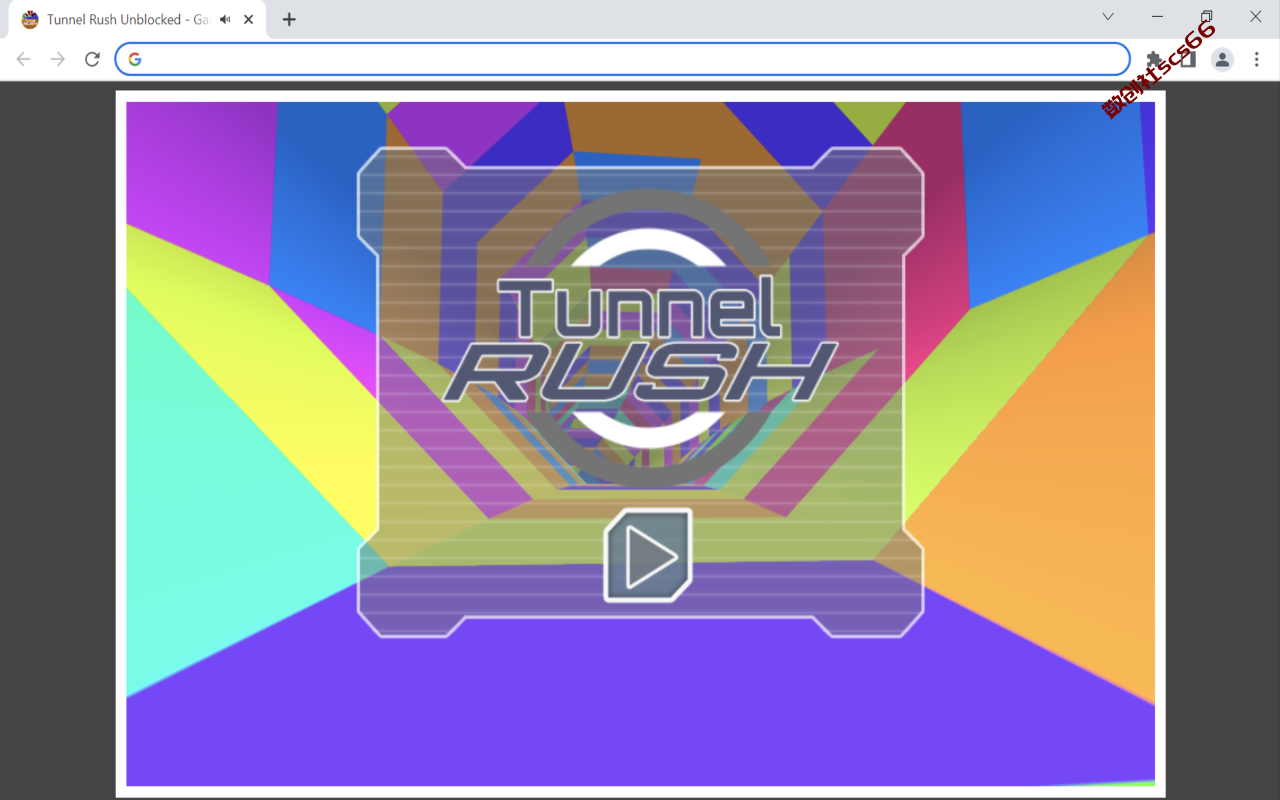Start the game with the play button
Image resolution: width=1280 pixels, height=800 pixels.
point(648,556)
